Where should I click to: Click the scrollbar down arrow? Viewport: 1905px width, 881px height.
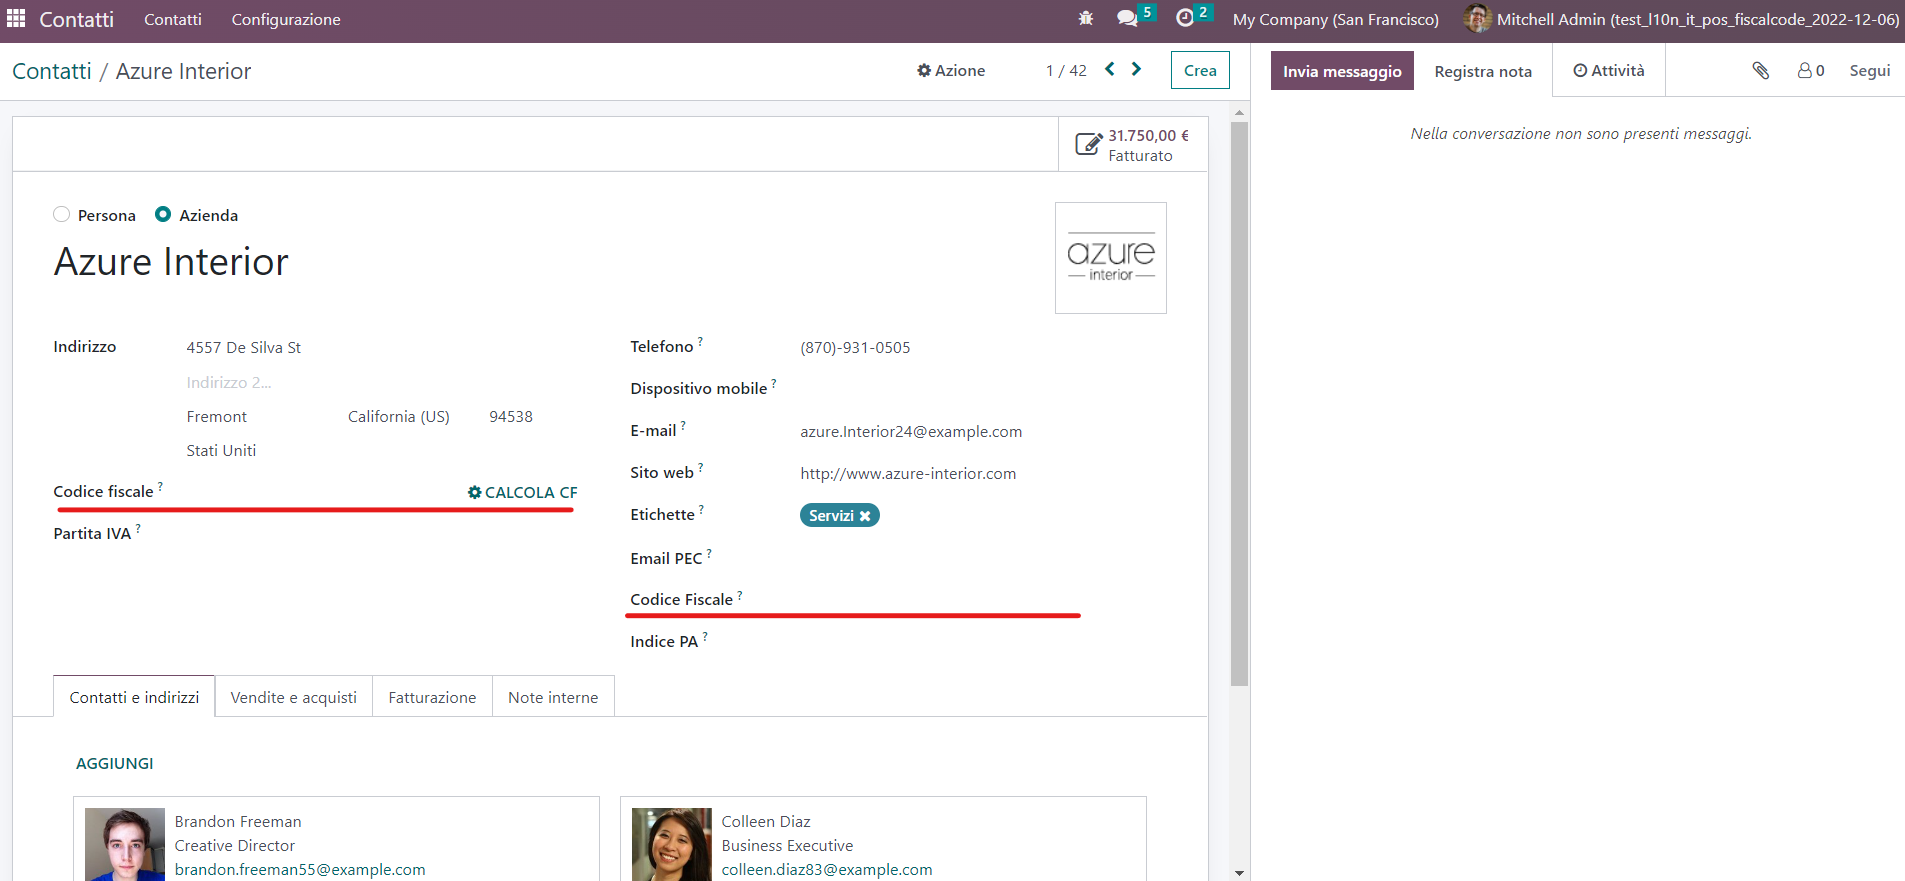click(1239, 873)
